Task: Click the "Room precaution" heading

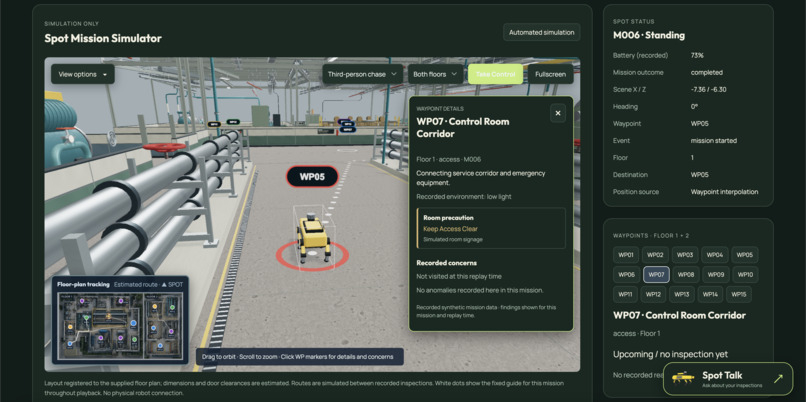Action: [448, 218]
